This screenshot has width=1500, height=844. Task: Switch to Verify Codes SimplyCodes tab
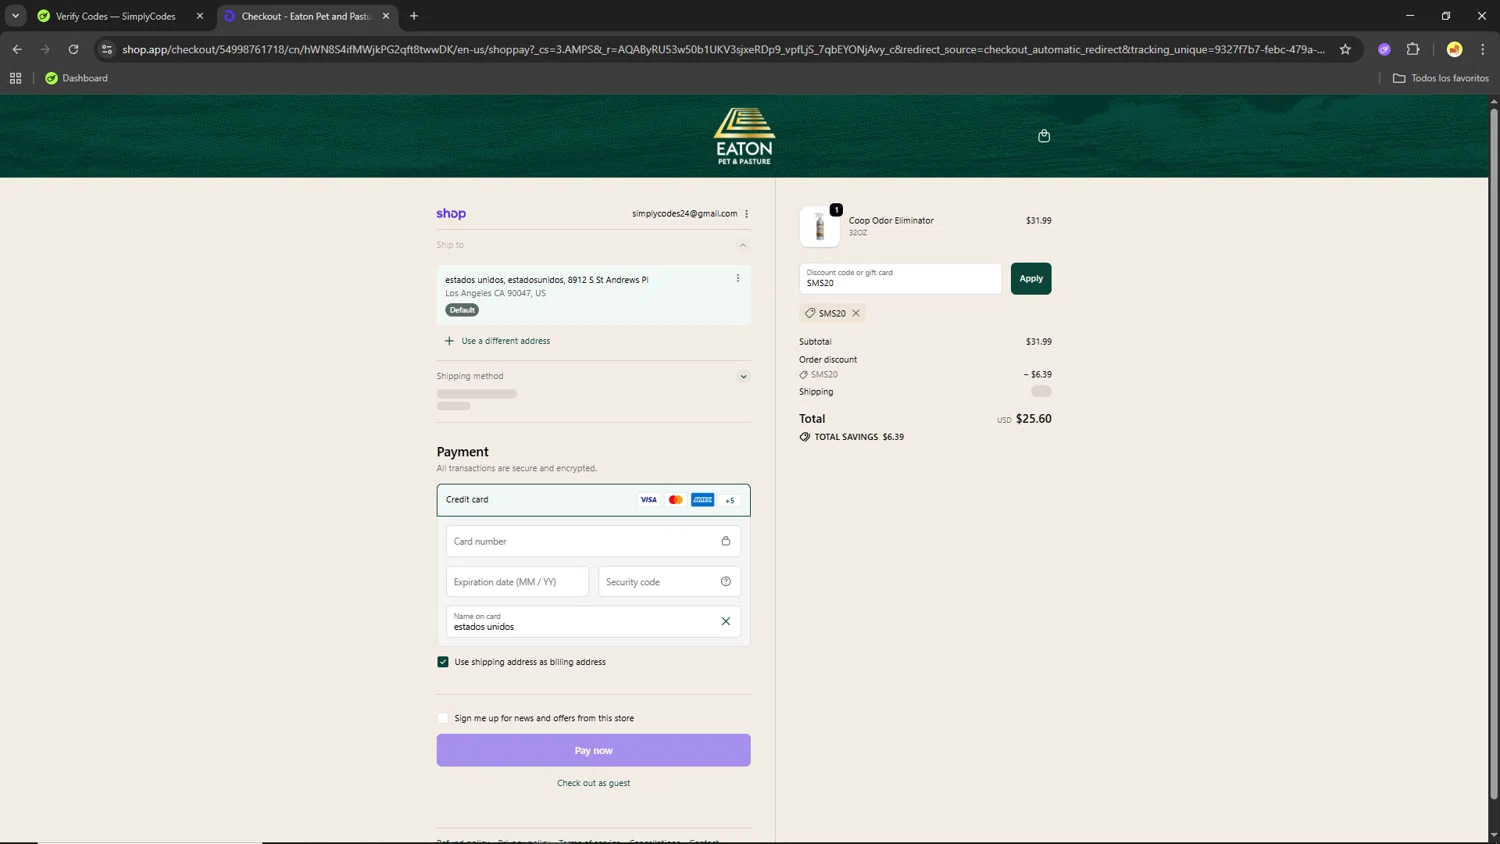click(116, 16)
